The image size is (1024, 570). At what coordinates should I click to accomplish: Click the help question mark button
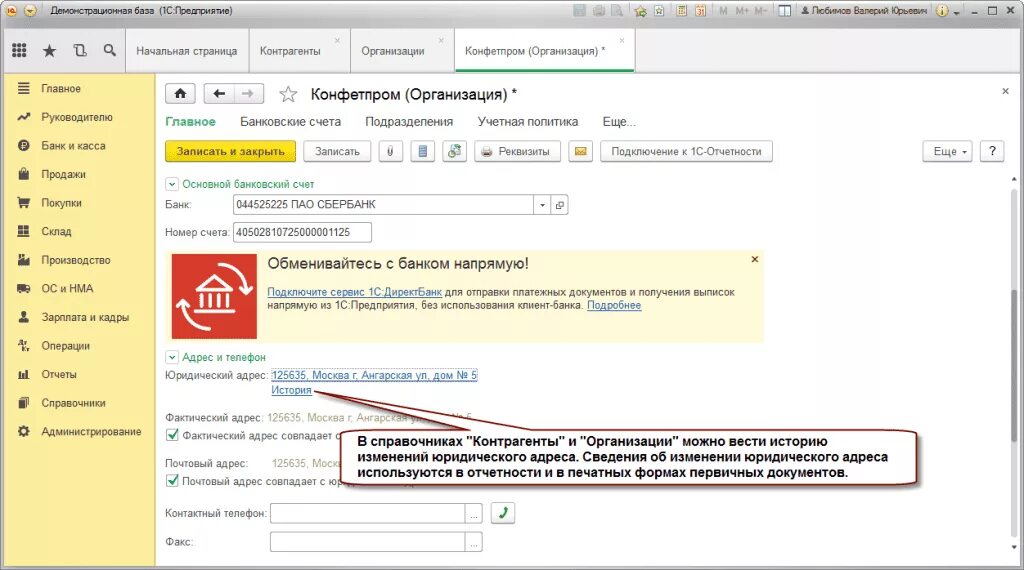(x=992, y=151)
